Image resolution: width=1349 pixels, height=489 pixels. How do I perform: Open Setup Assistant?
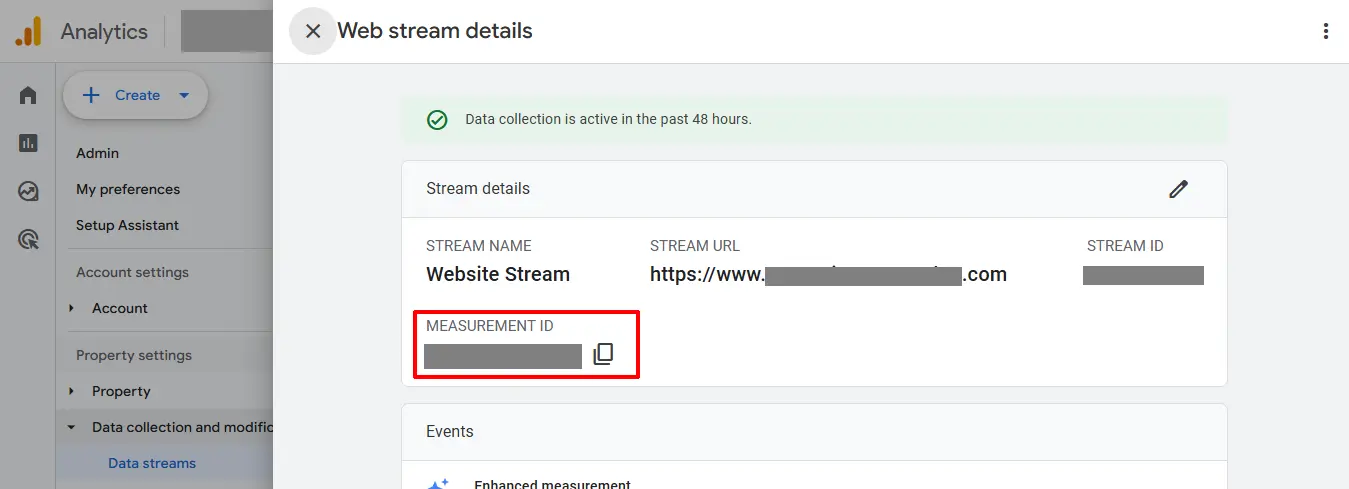click(127, 225)
